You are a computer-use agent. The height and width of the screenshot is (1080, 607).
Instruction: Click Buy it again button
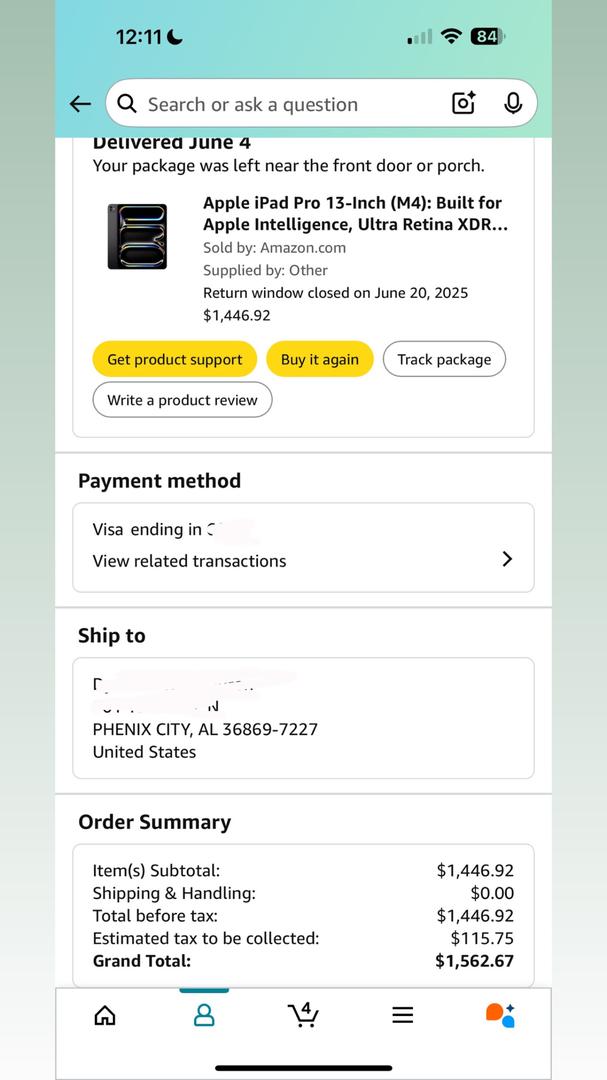pyautogui.click(x=320, y=360)
